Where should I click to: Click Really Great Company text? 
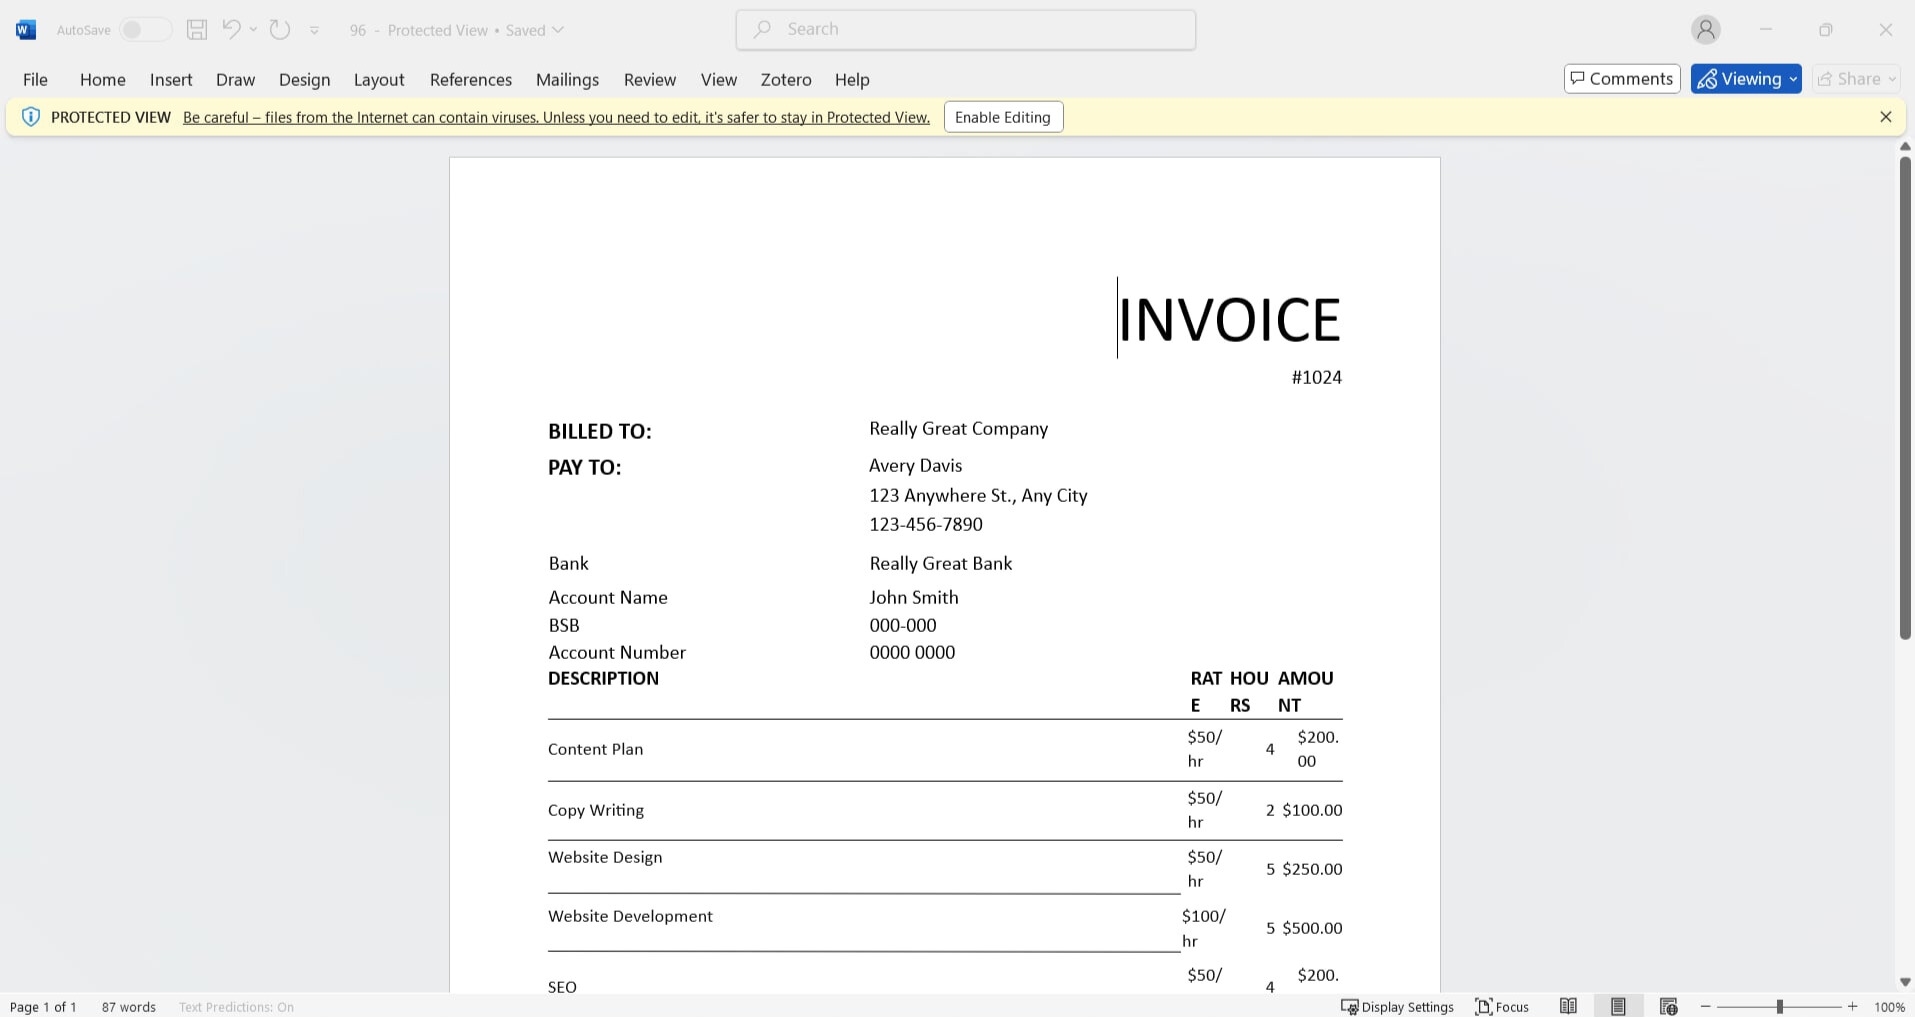click(x=958, y=428)
